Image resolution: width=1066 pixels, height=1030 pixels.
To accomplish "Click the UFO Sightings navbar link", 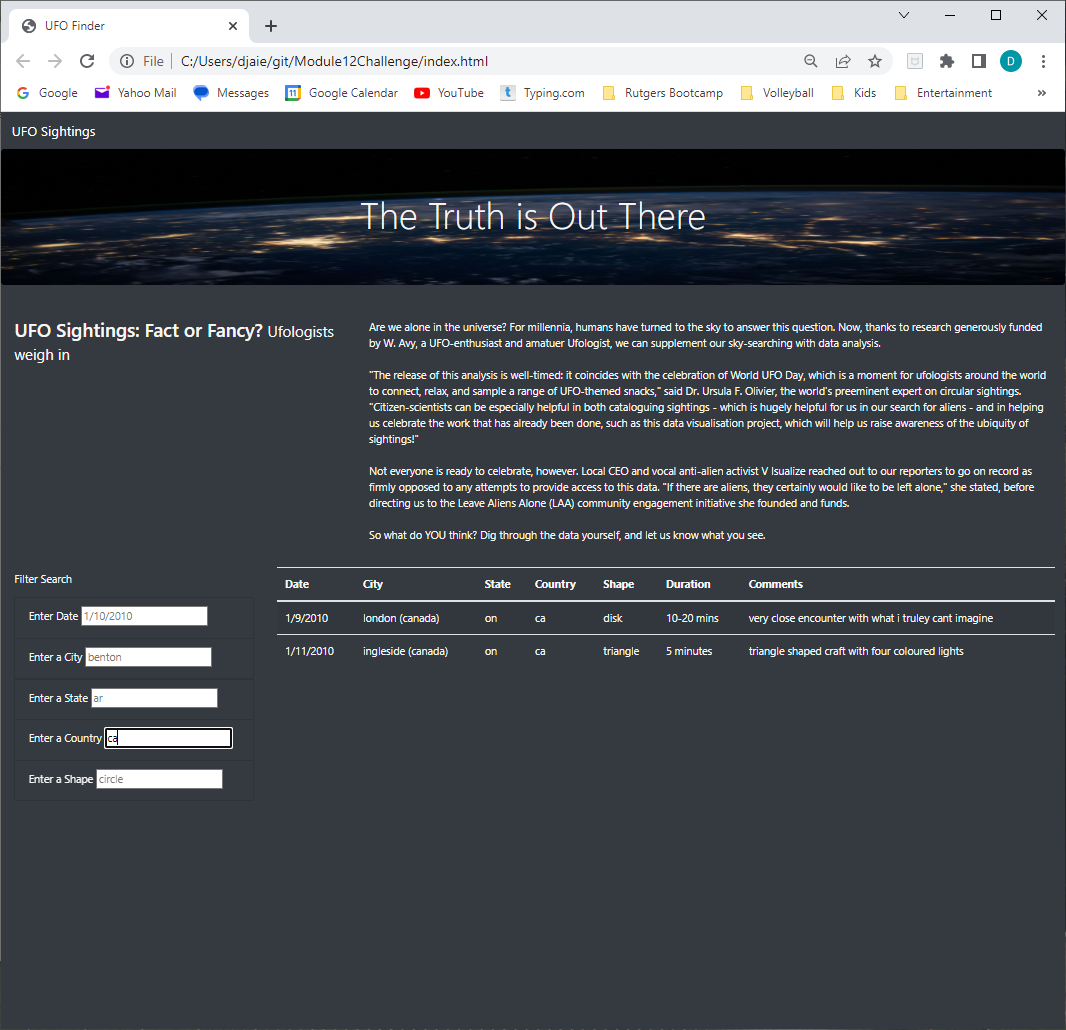I will point(54,131).
